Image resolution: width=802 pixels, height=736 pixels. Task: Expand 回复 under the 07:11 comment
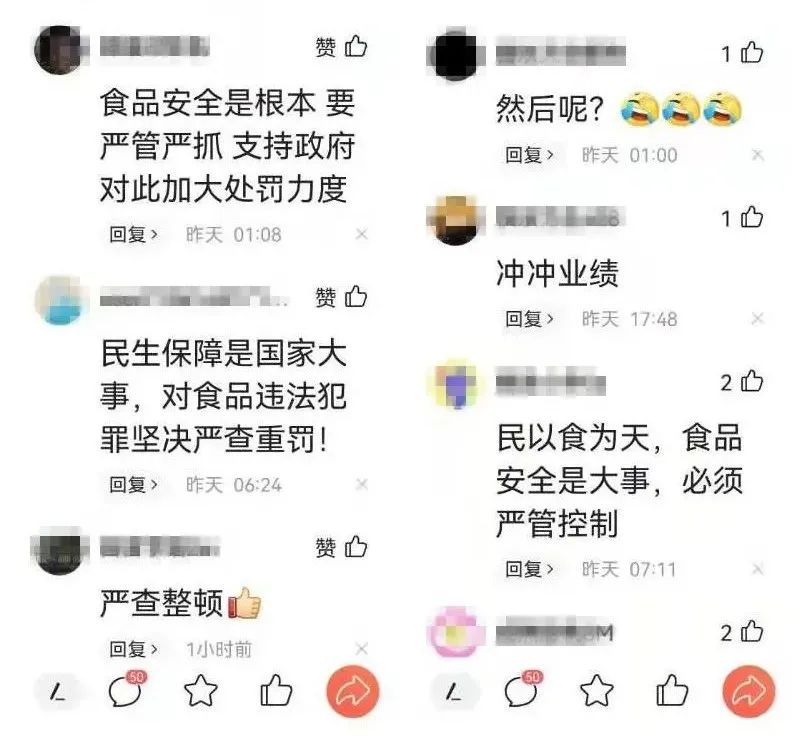[x=529, y=569]
